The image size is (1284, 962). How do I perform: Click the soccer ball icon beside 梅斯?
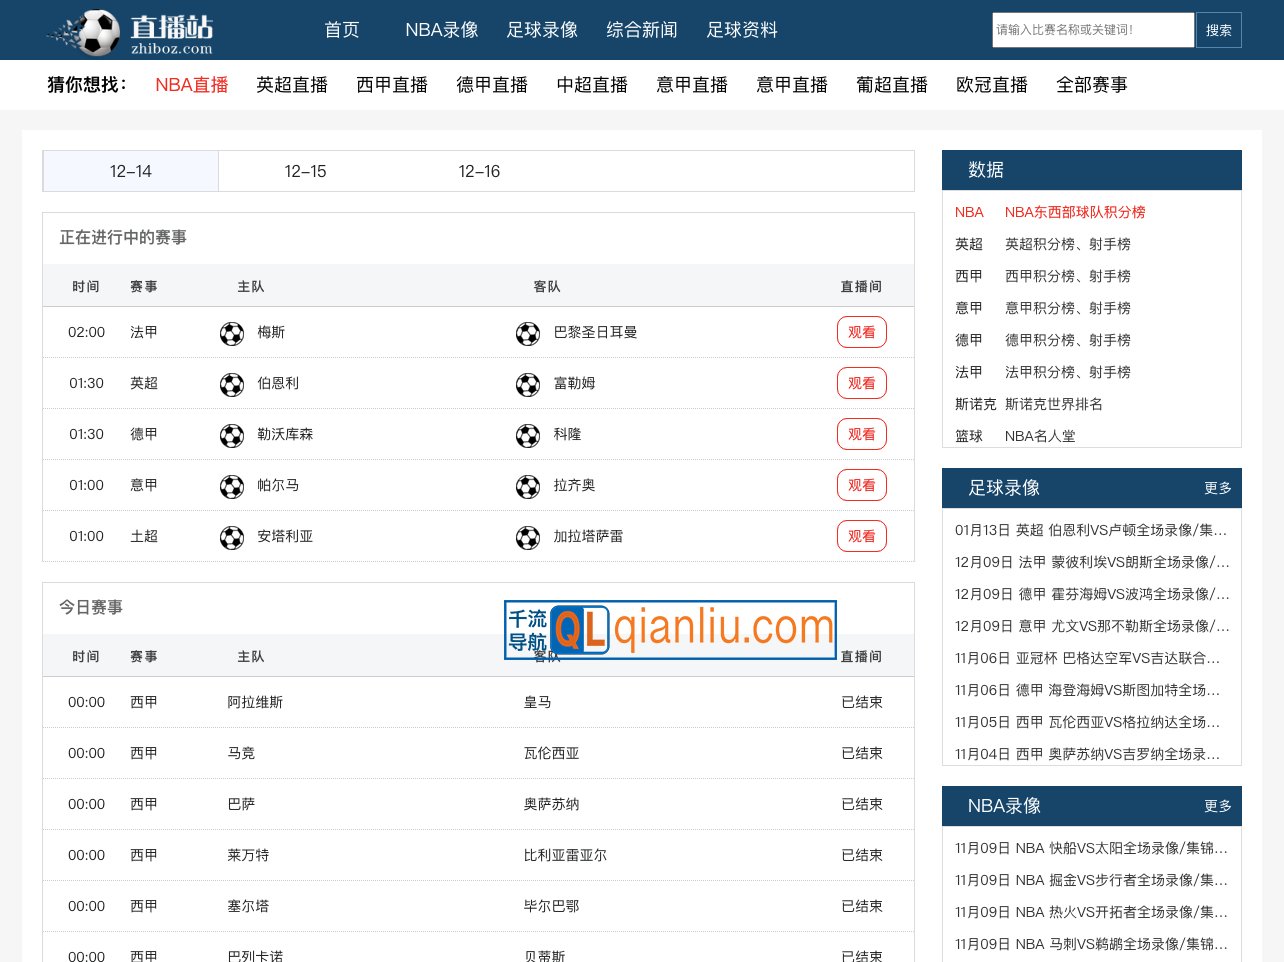click(232, 333)
